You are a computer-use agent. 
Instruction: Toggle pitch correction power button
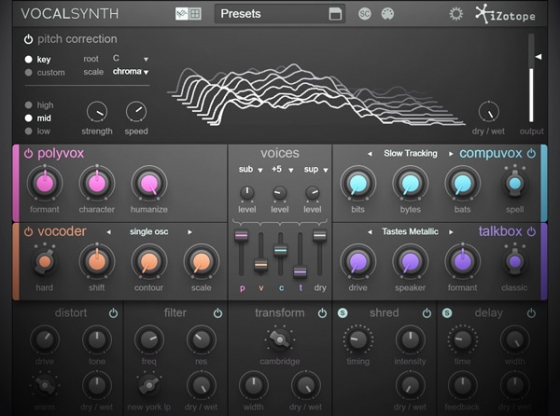tap(28, 39)
